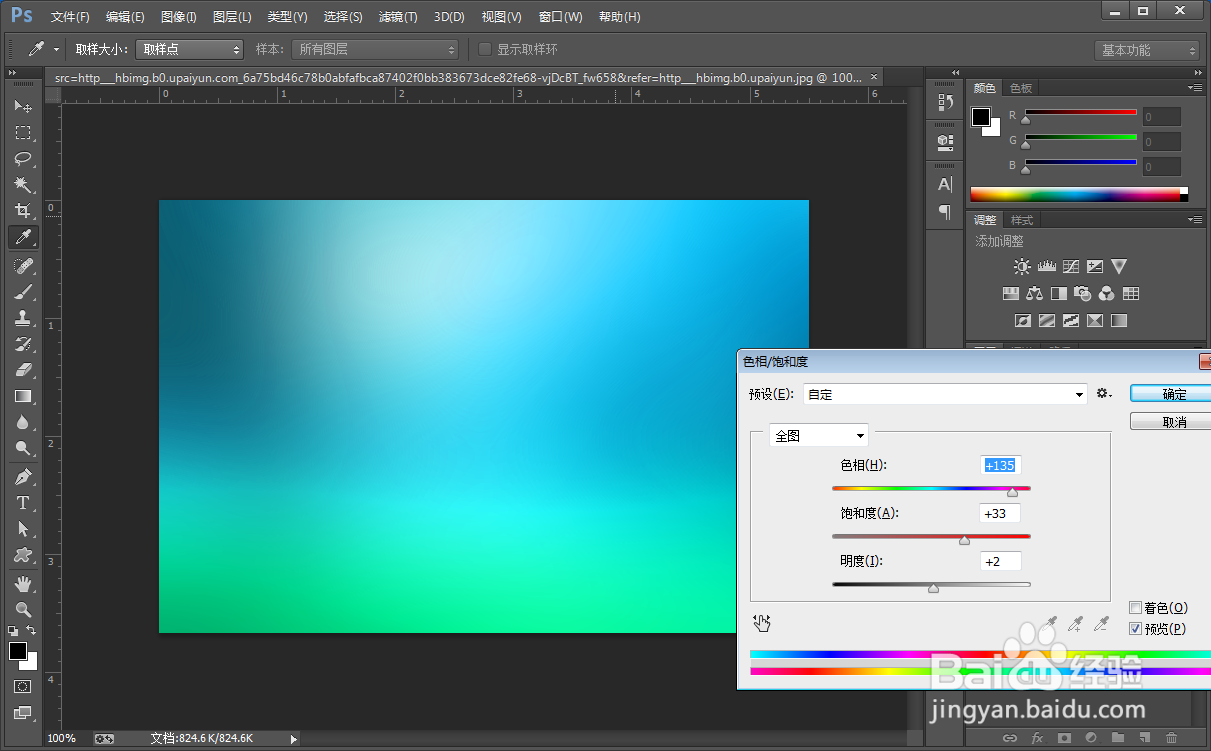This screenshot has width=1211, height=751.
Task: Select the Dodge tool
Action: [x=23, y=448]
